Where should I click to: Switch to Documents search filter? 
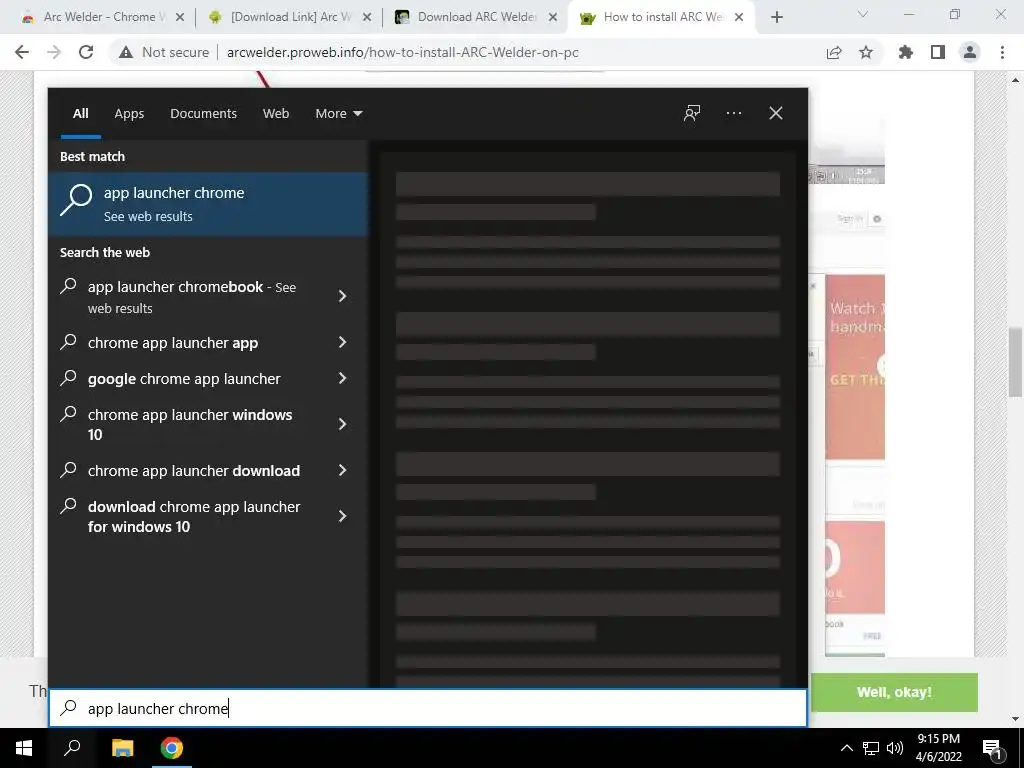click(203, 114)
